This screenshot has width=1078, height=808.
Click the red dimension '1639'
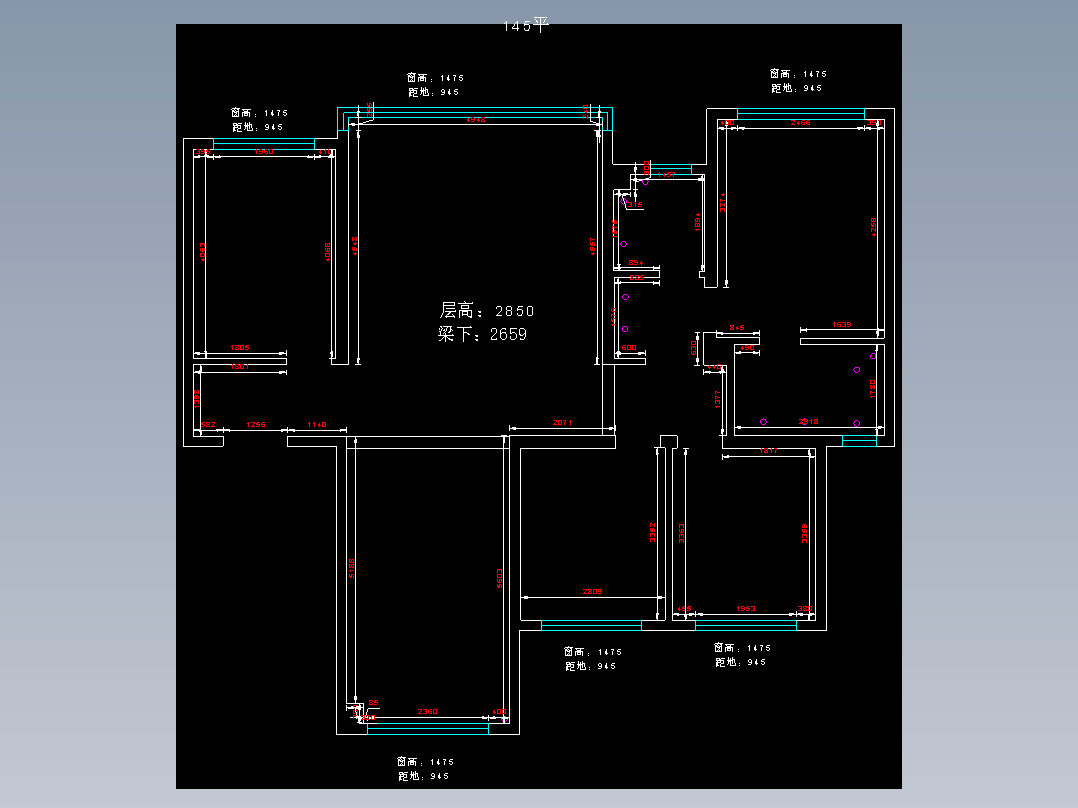click(842, 325)
